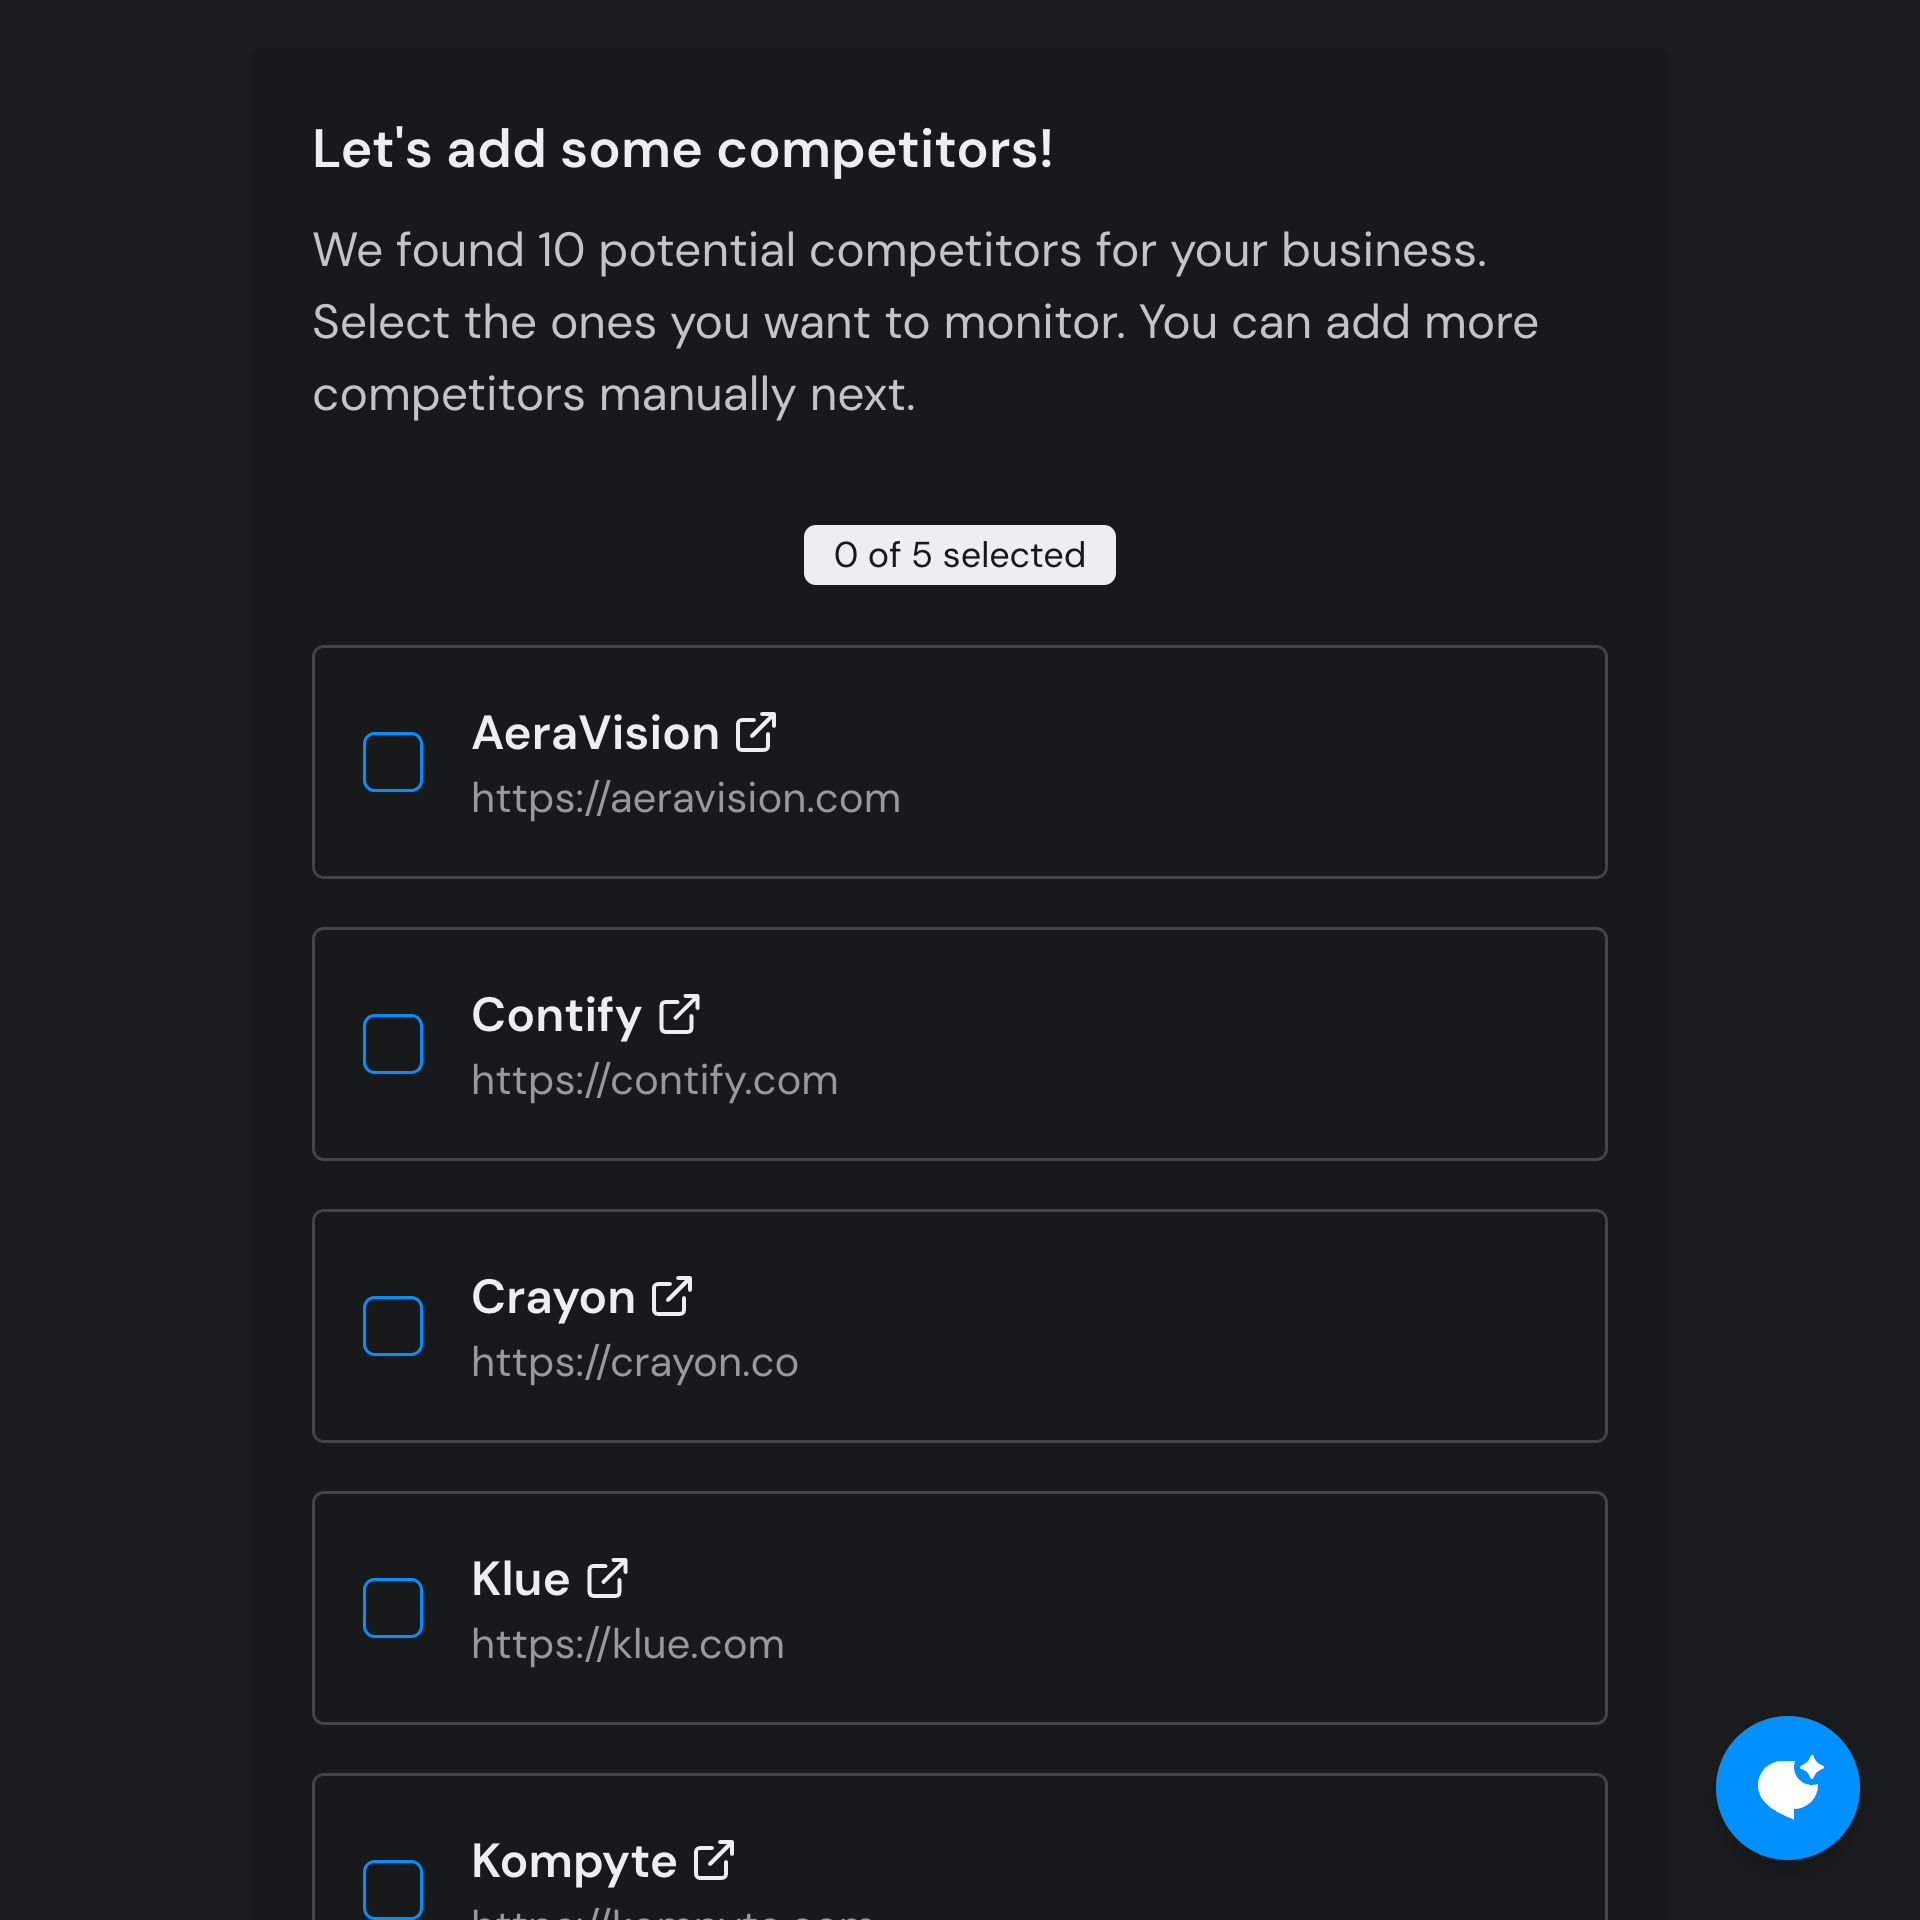
Task: Tick the Klue checkbox
Action: (x=393, y=1607)
